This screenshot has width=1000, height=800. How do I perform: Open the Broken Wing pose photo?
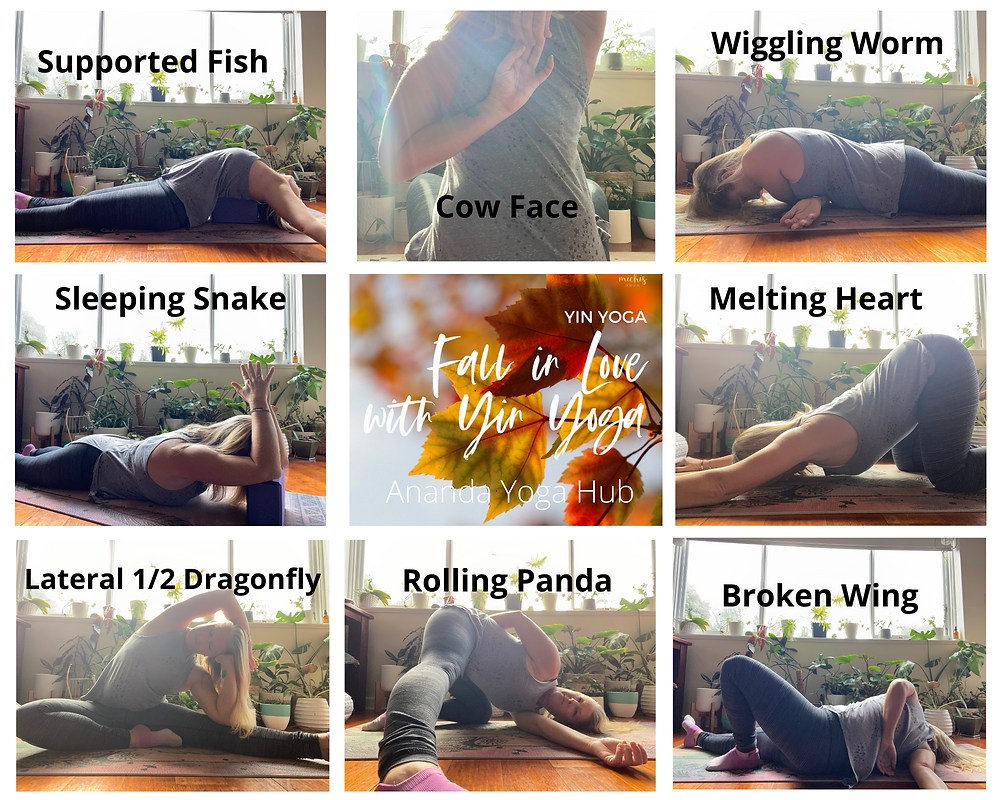829,663
